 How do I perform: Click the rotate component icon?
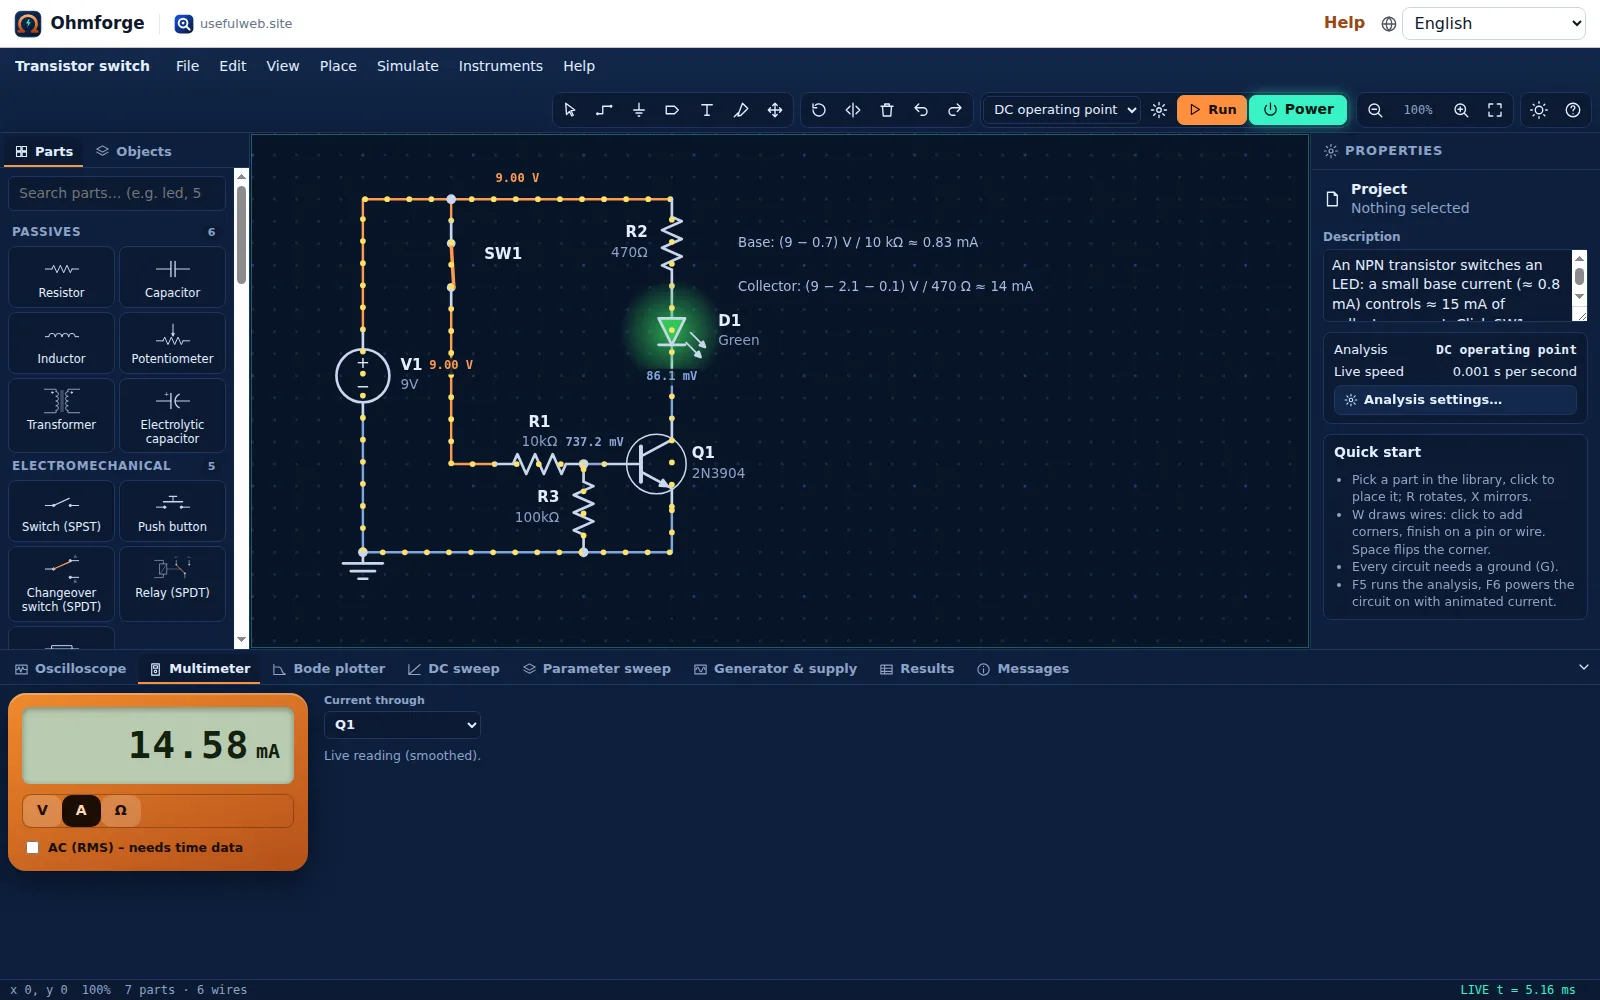pyautogui.click(x=818, y=110)
